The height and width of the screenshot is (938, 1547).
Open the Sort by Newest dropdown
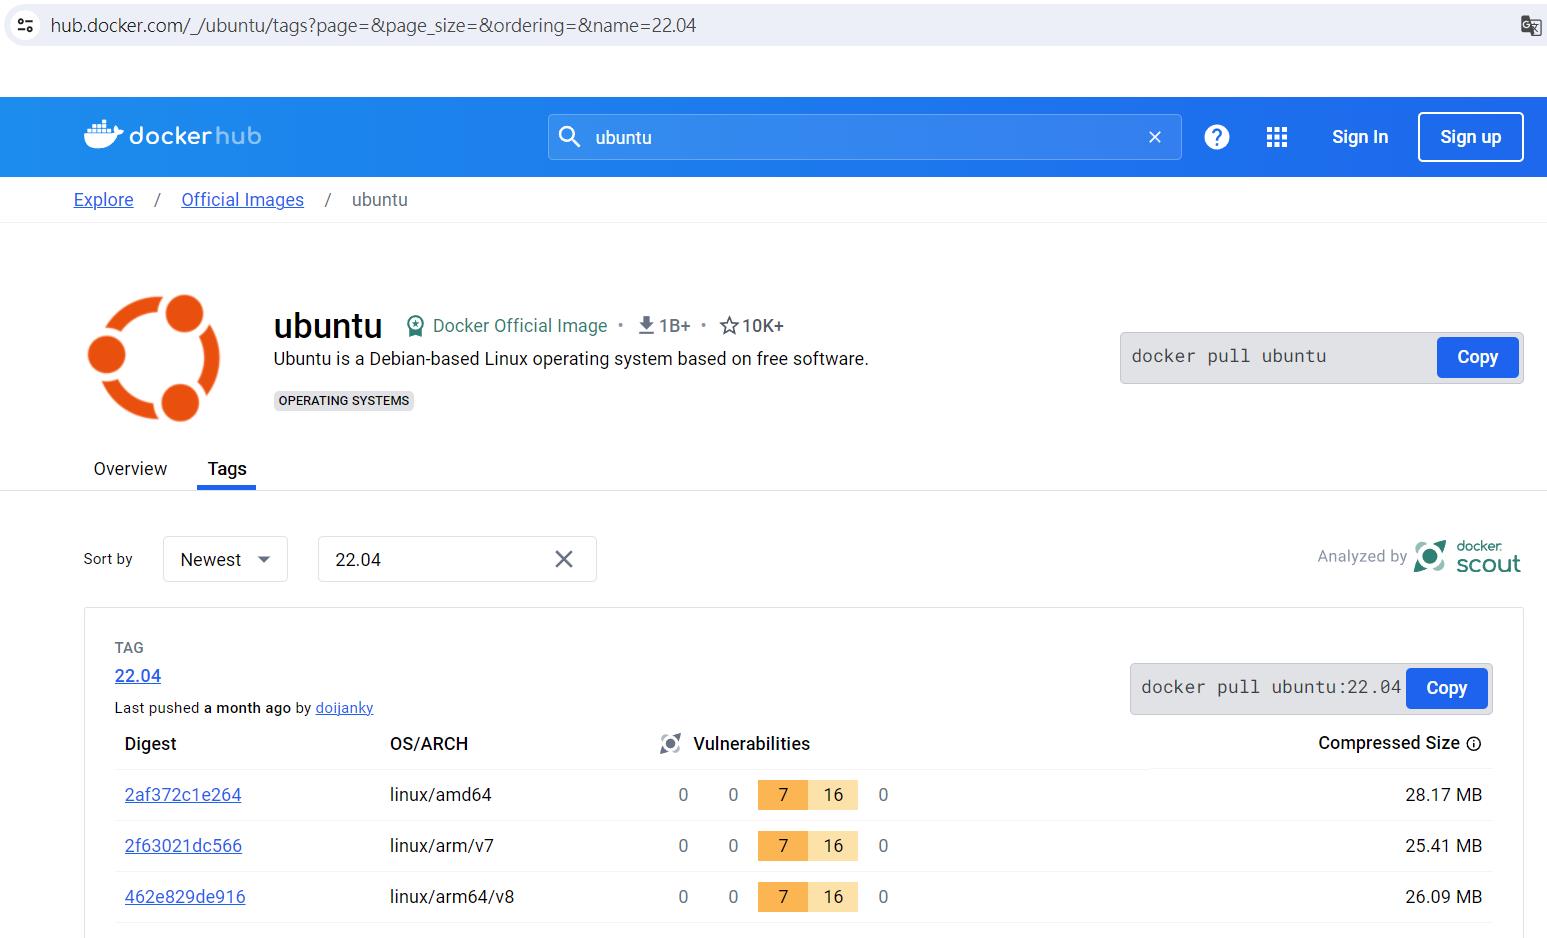(x=225, y=559)
